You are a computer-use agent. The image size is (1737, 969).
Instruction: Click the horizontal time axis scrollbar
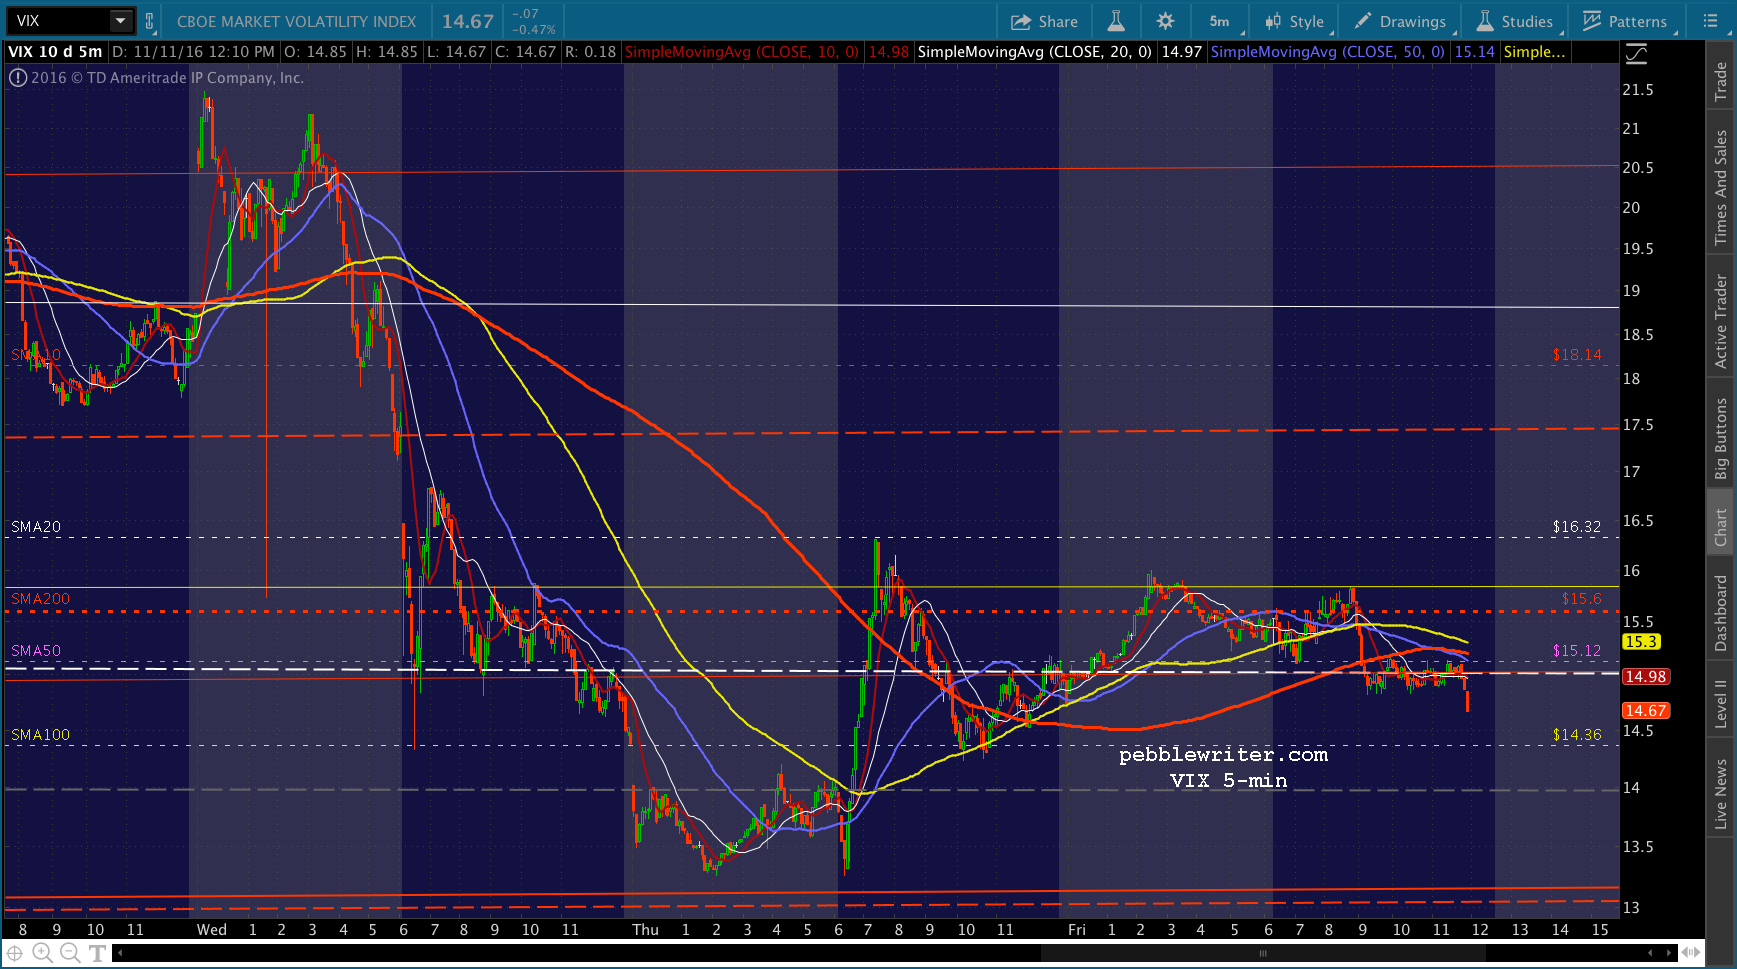click(x=1262, y=953)
